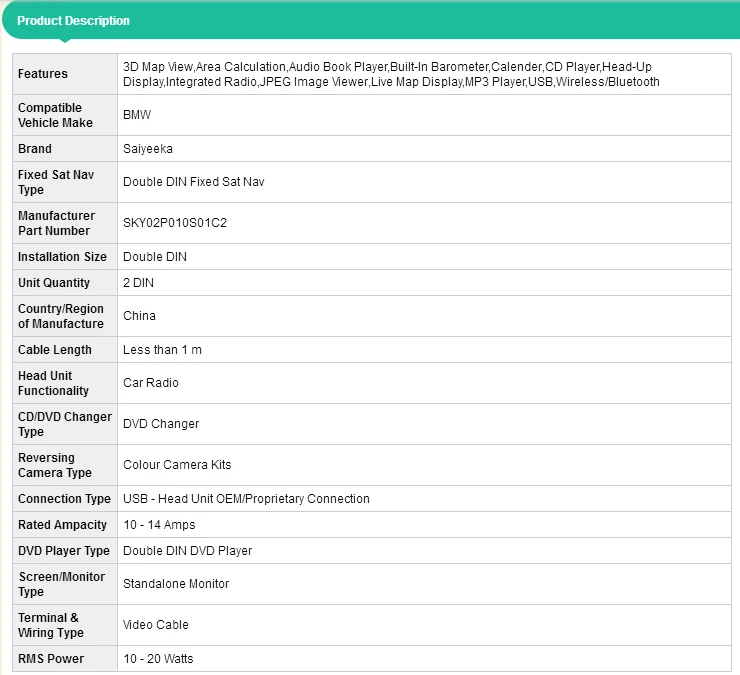Screen dimensions: 740x675
Task: Click the '10 - 14 Amps' value
Action: tap(159, 525)
